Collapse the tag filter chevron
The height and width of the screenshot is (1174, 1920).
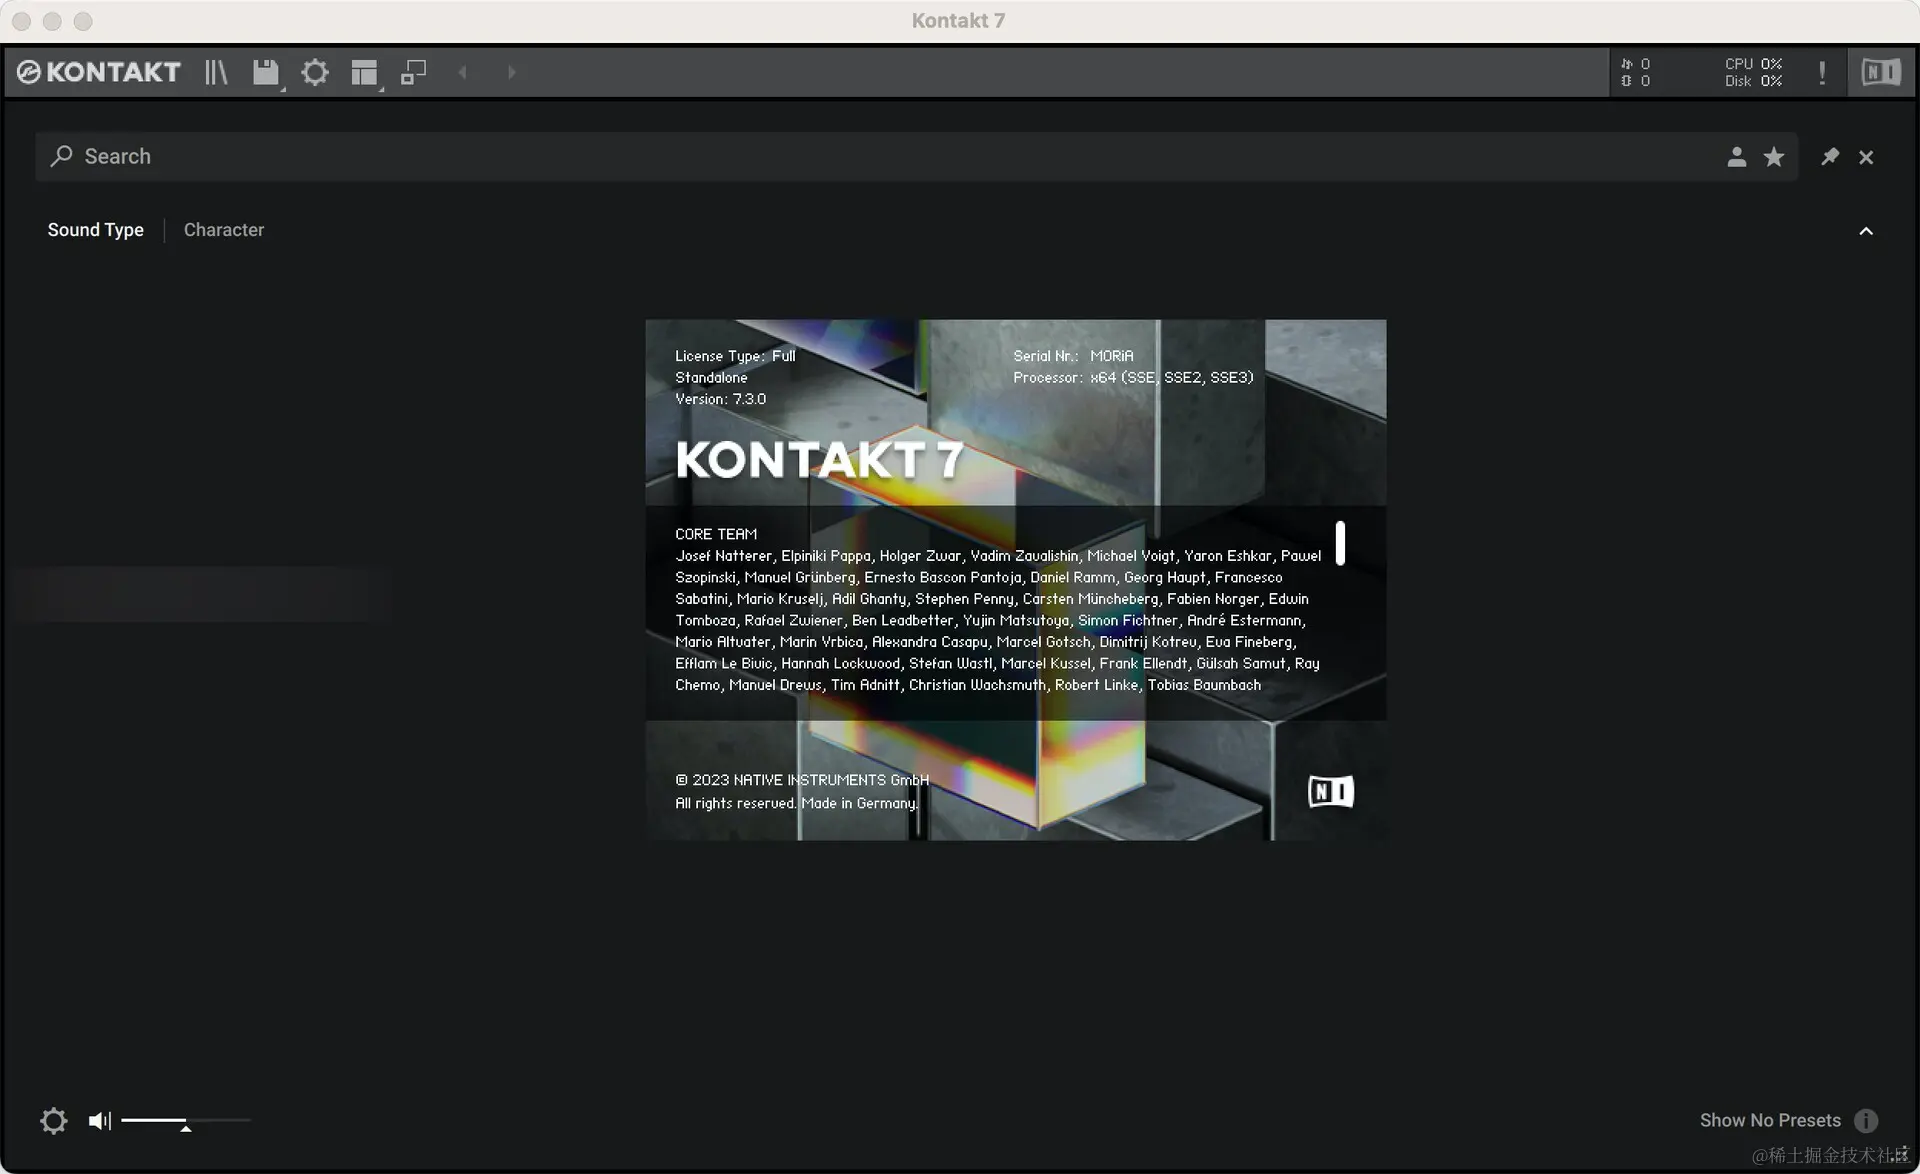(1866, 231)
